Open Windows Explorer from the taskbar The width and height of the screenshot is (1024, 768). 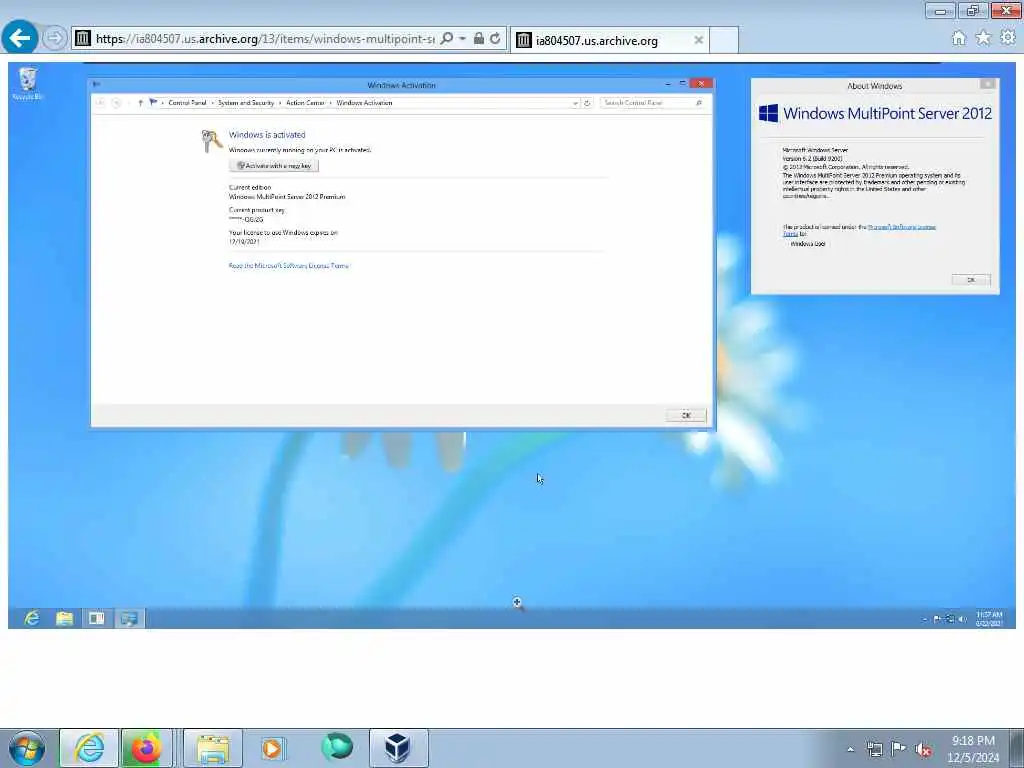[x=213, y=748]
